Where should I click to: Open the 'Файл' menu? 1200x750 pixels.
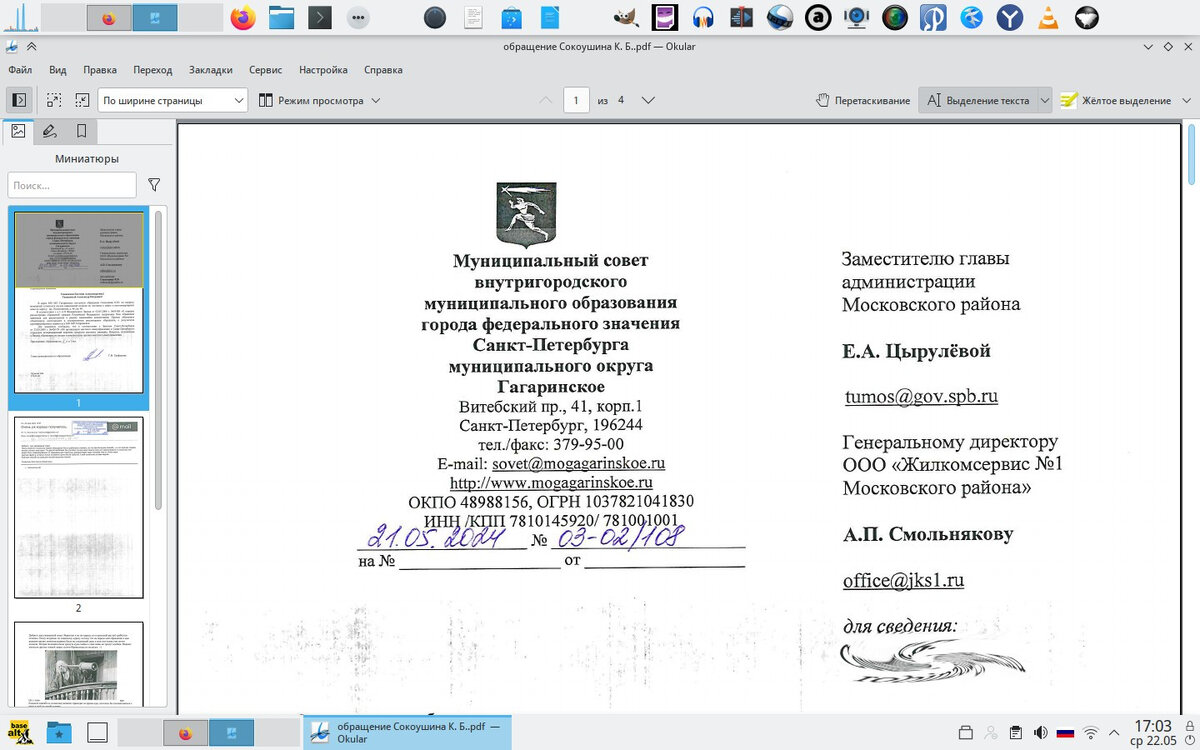(x=20, y=70)
